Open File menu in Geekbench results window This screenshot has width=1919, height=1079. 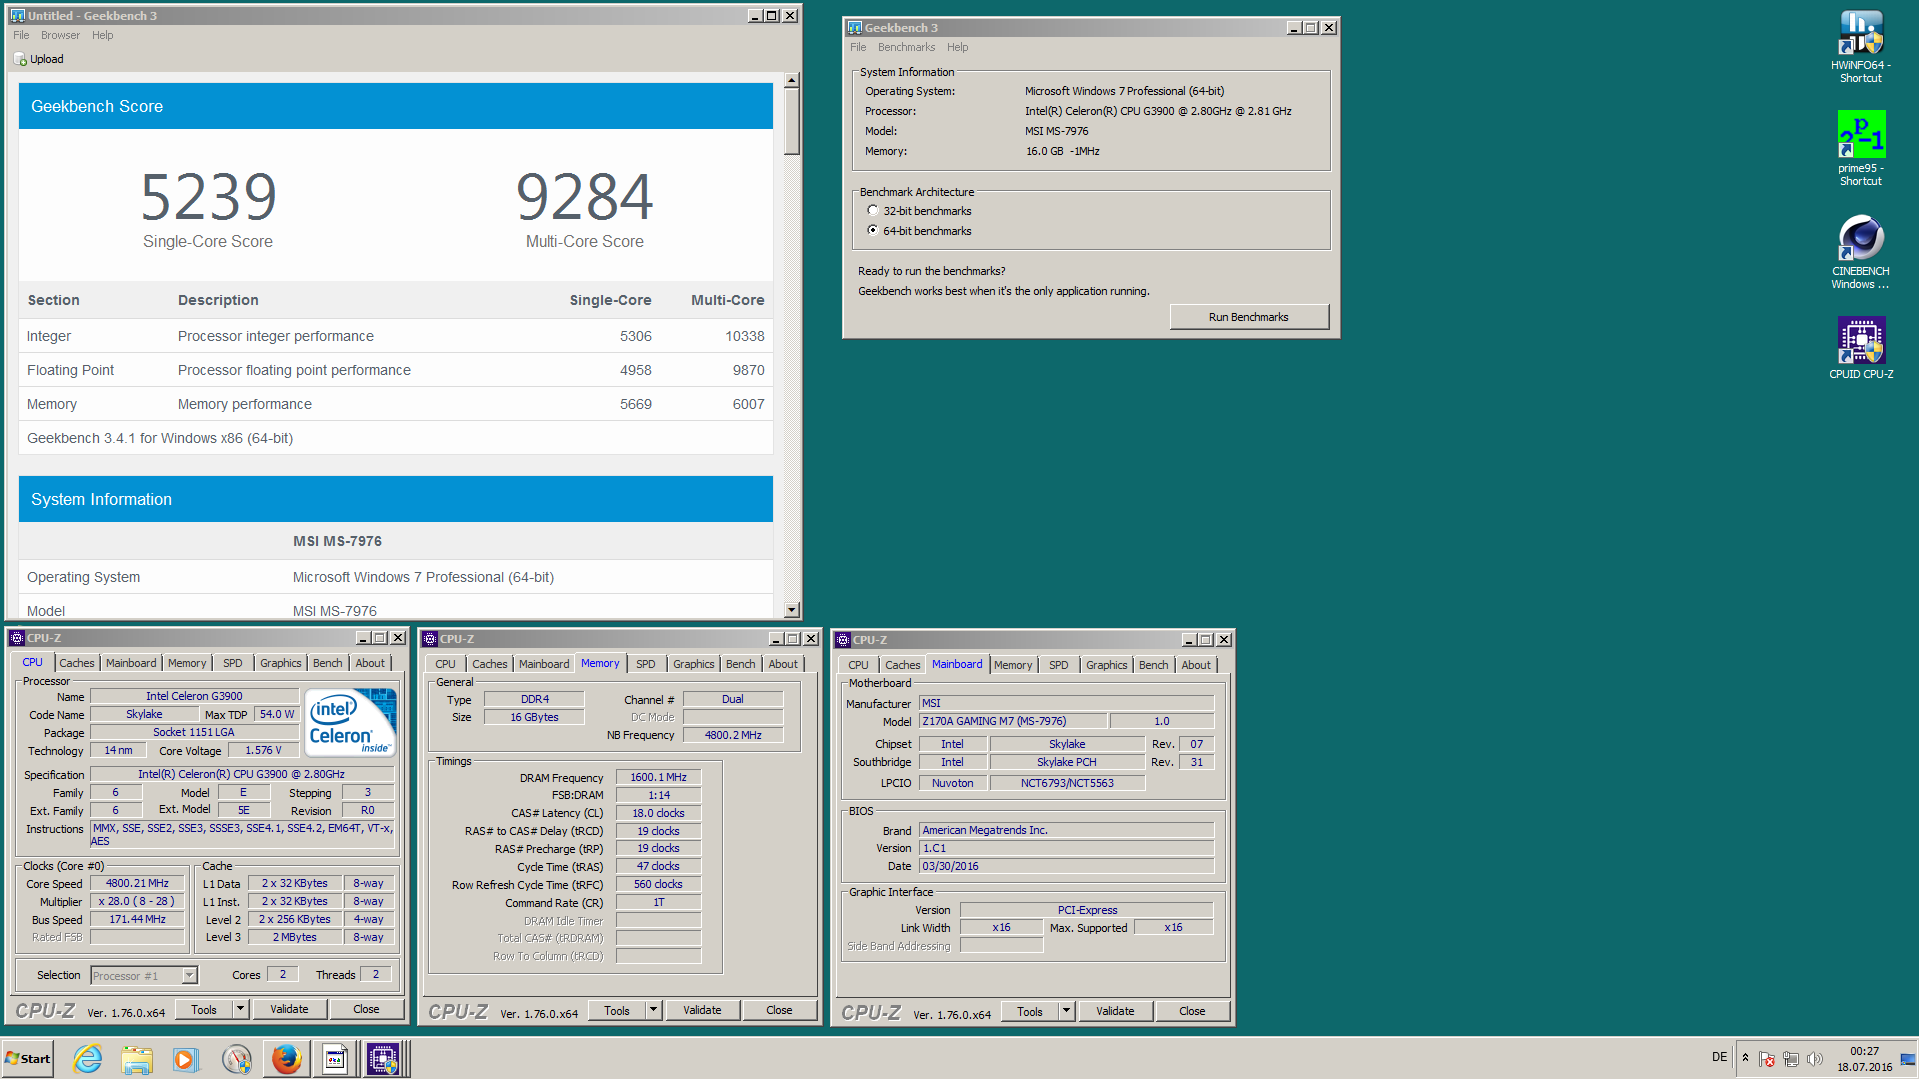(x=21, y=35)
